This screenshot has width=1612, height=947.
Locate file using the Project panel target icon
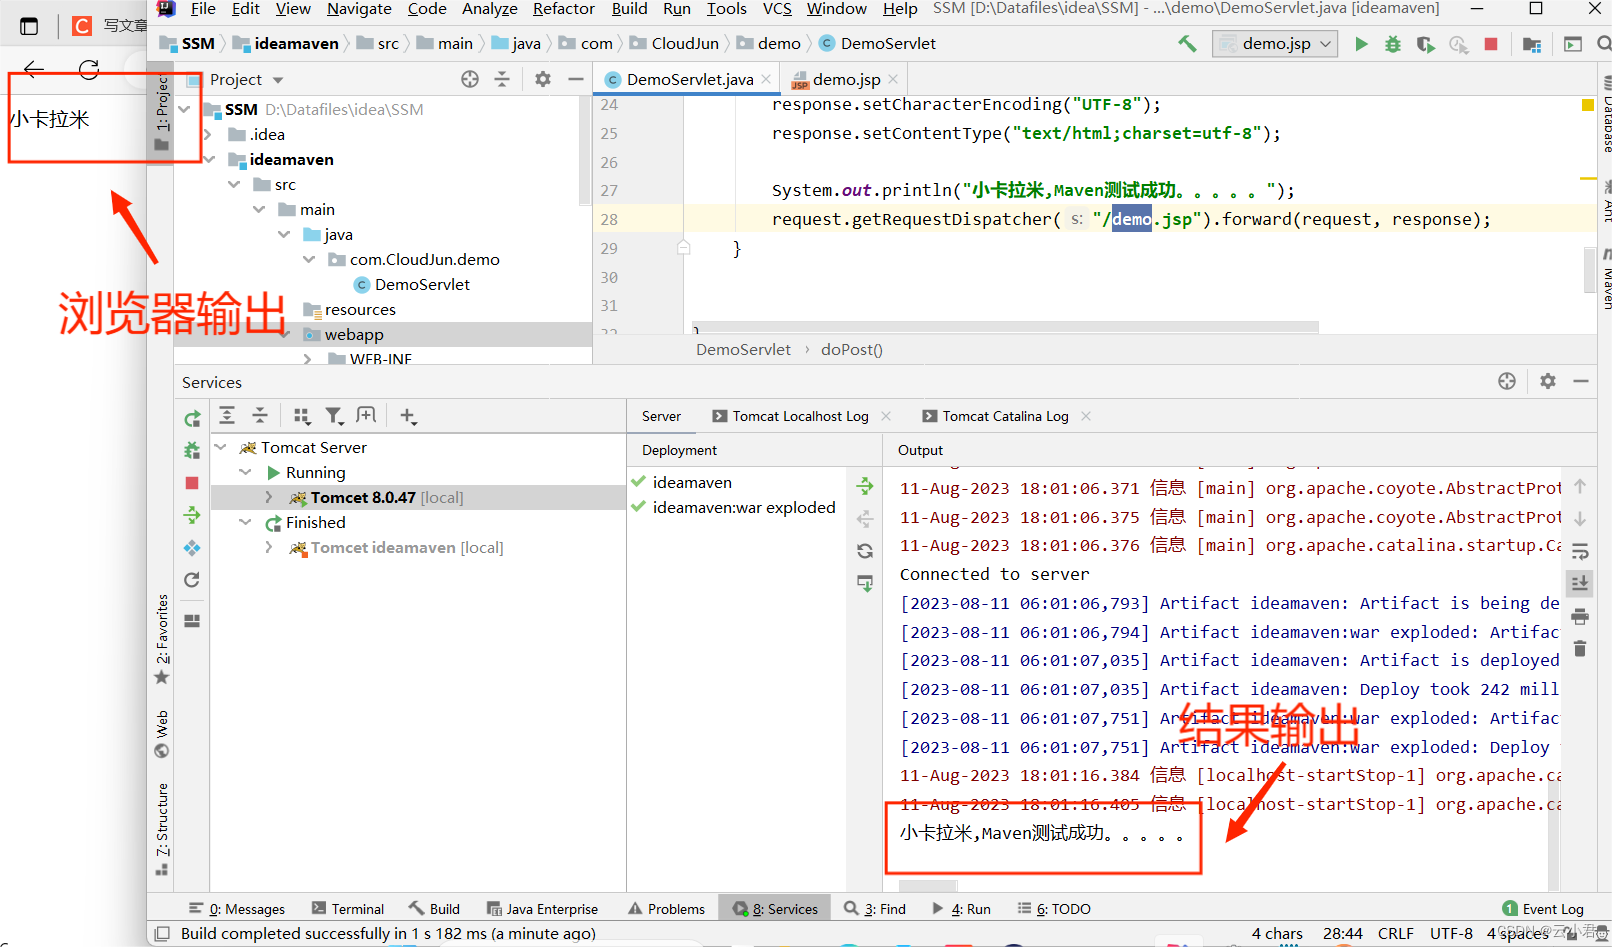(470, 79)
